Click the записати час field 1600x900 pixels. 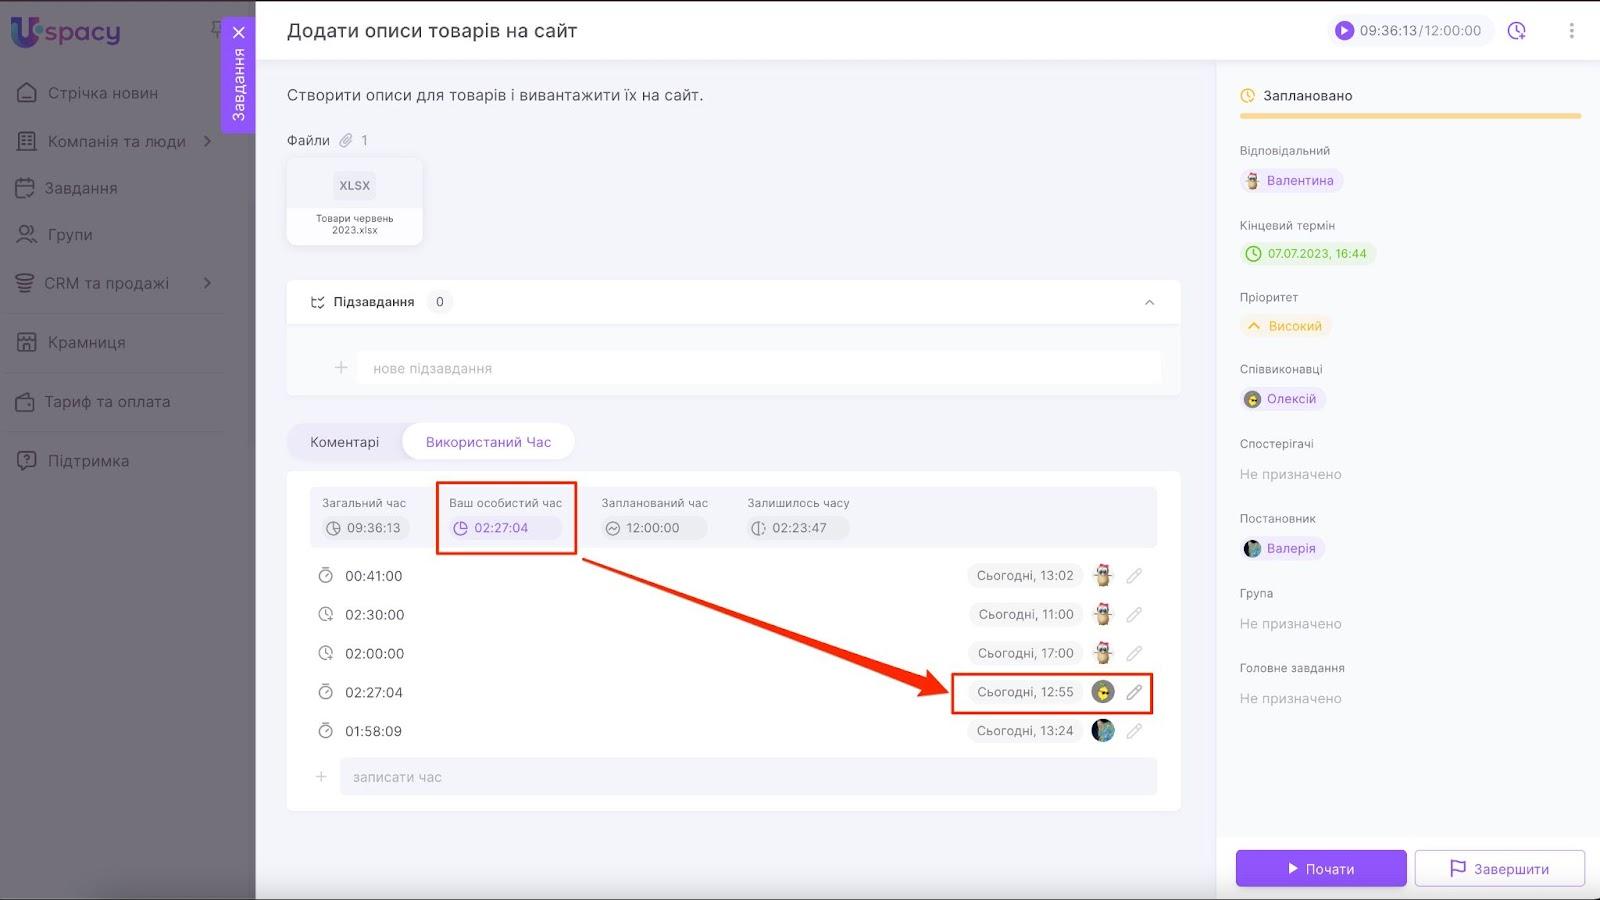click(x=747, y=777)
